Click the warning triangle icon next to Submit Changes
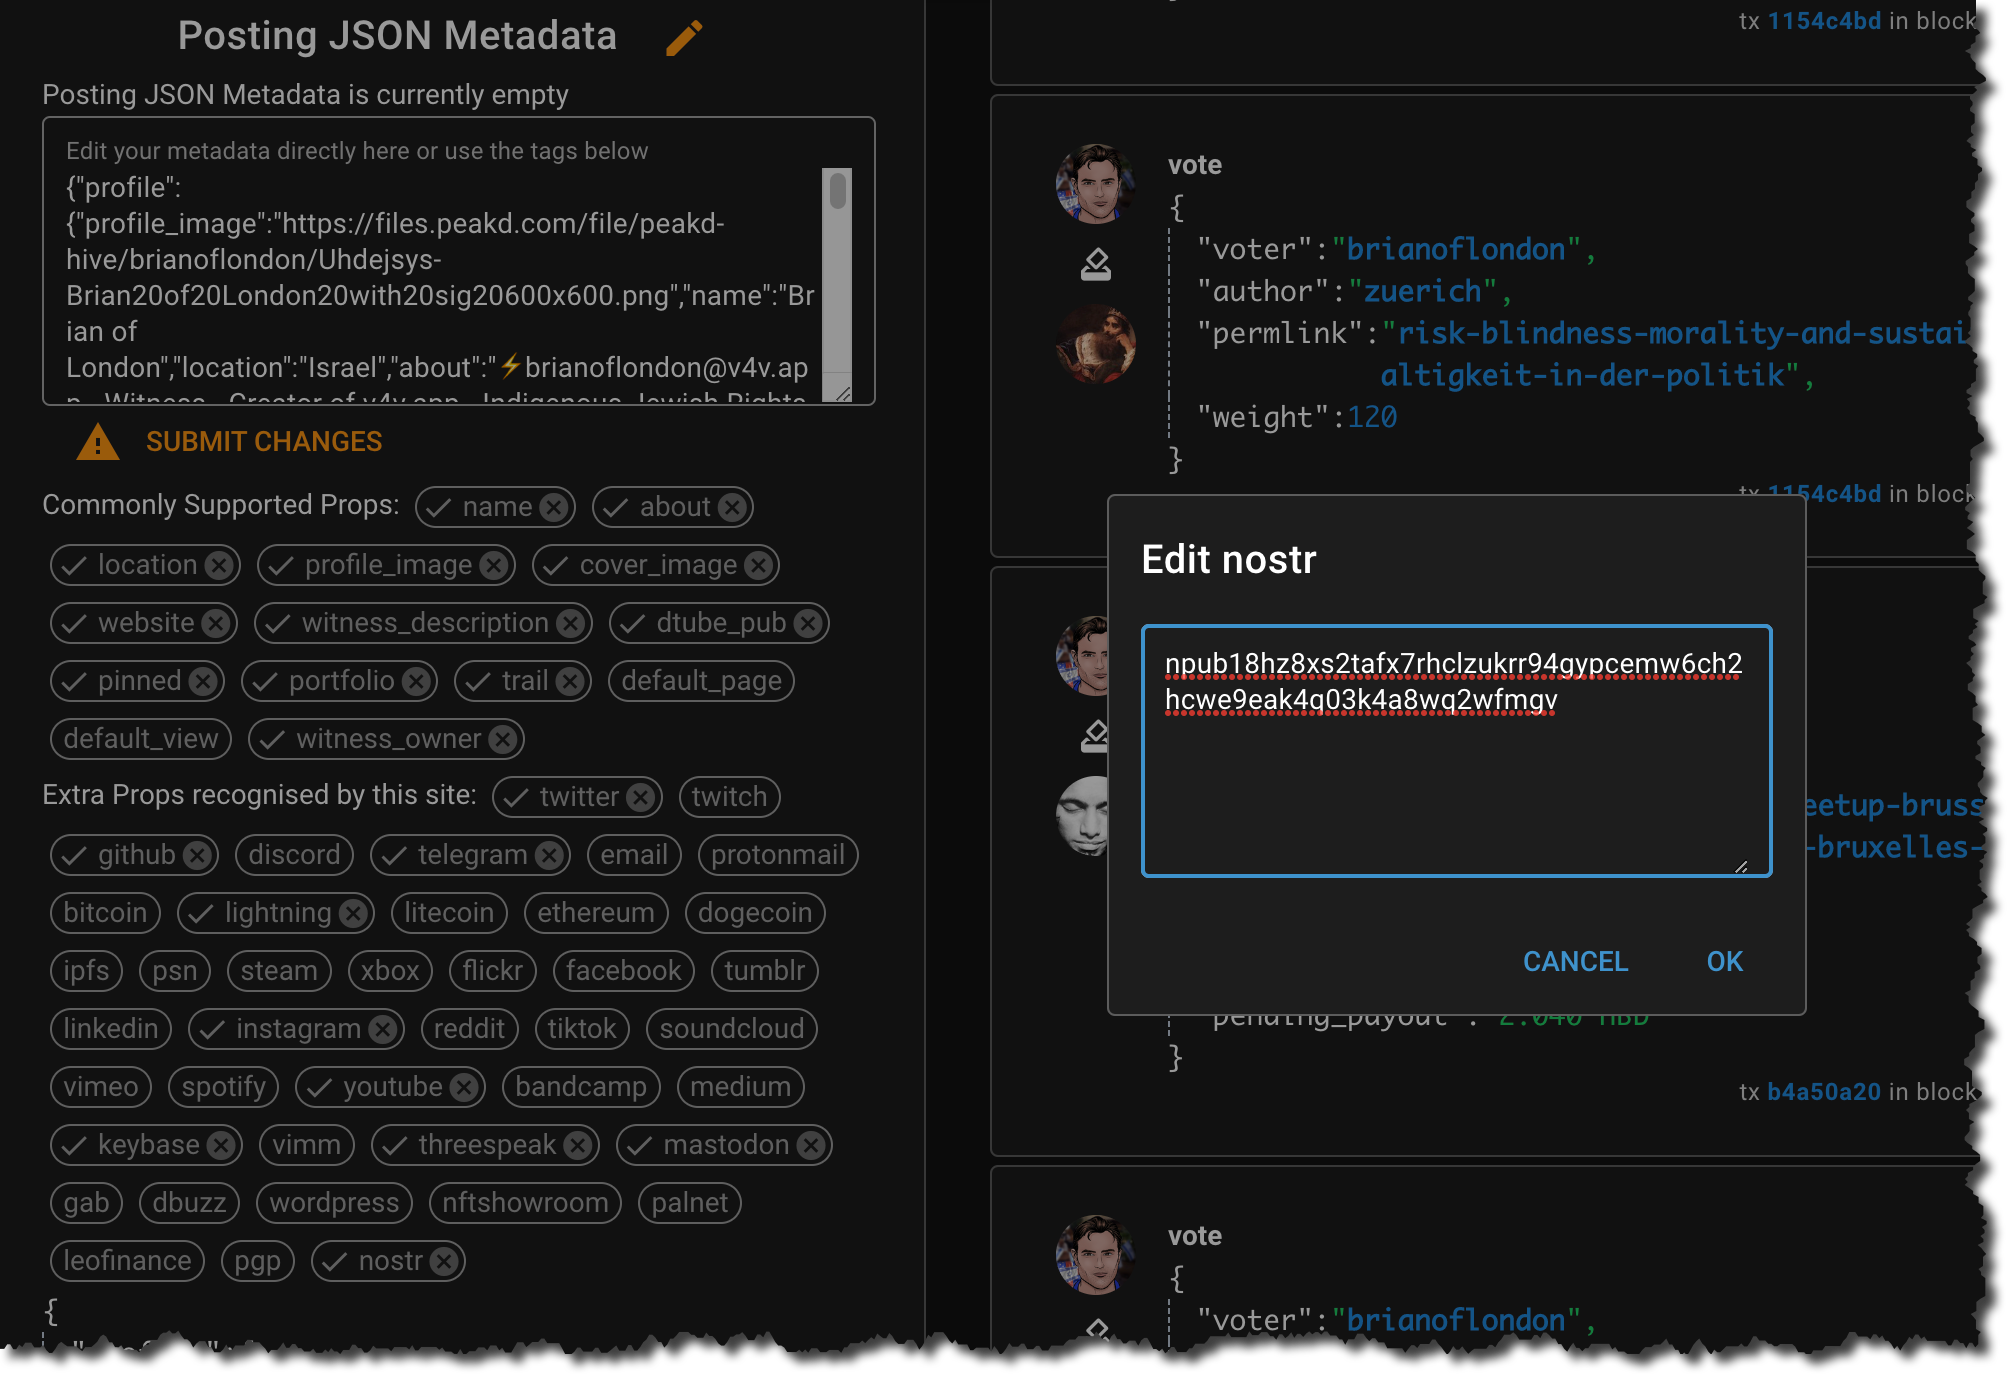 click(x=98, y=442)
